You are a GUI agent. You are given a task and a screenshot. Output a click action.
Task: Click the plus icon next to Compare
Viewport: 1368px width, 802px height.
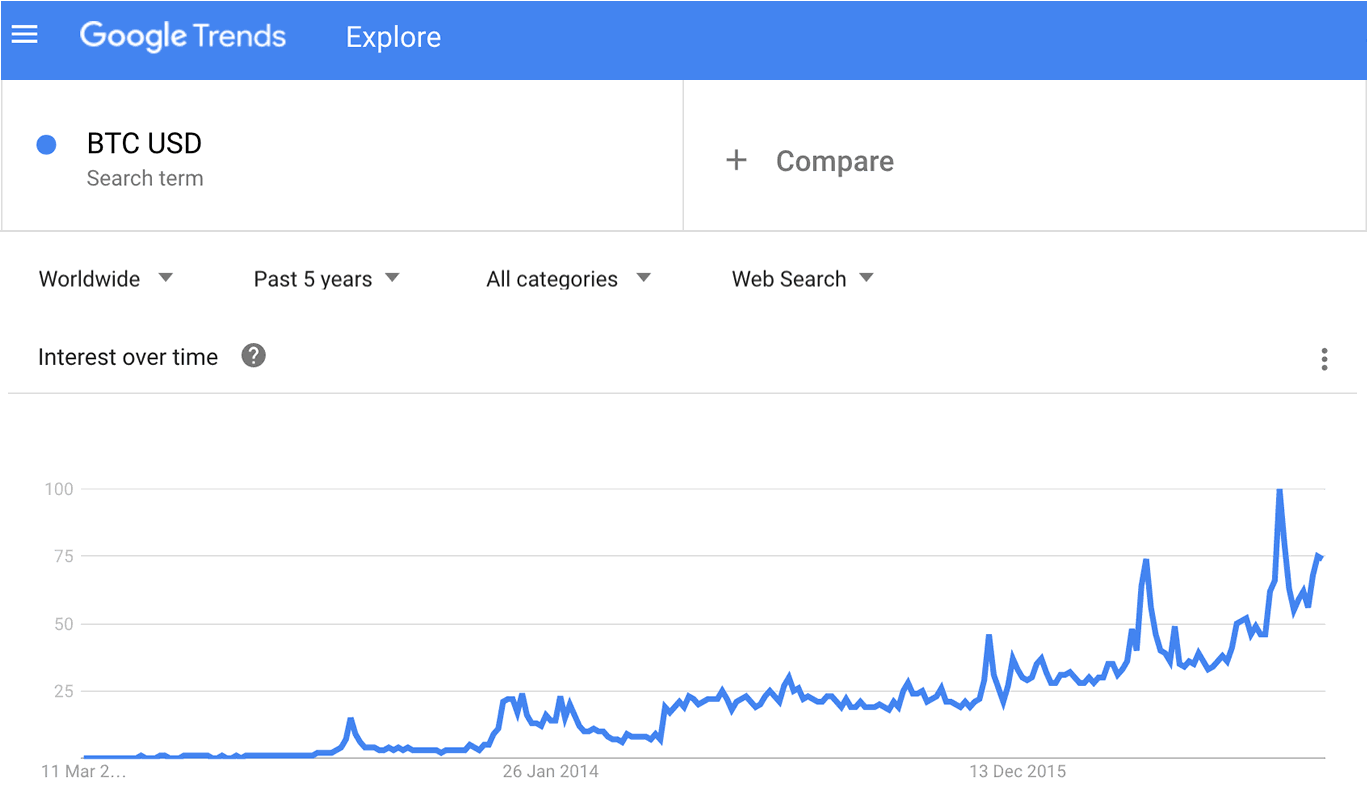736,160
